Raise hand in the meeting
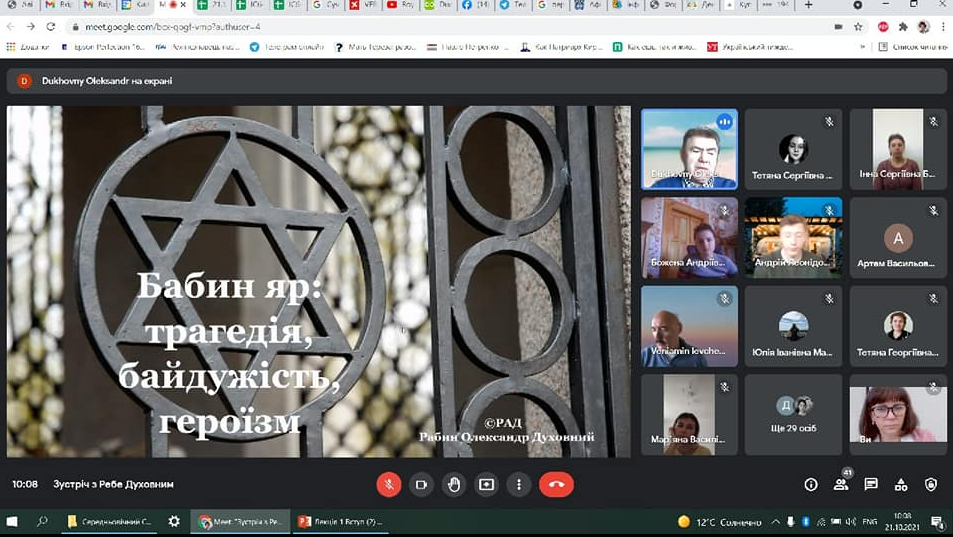Screen dimensions: 953x537 point(454,484)
